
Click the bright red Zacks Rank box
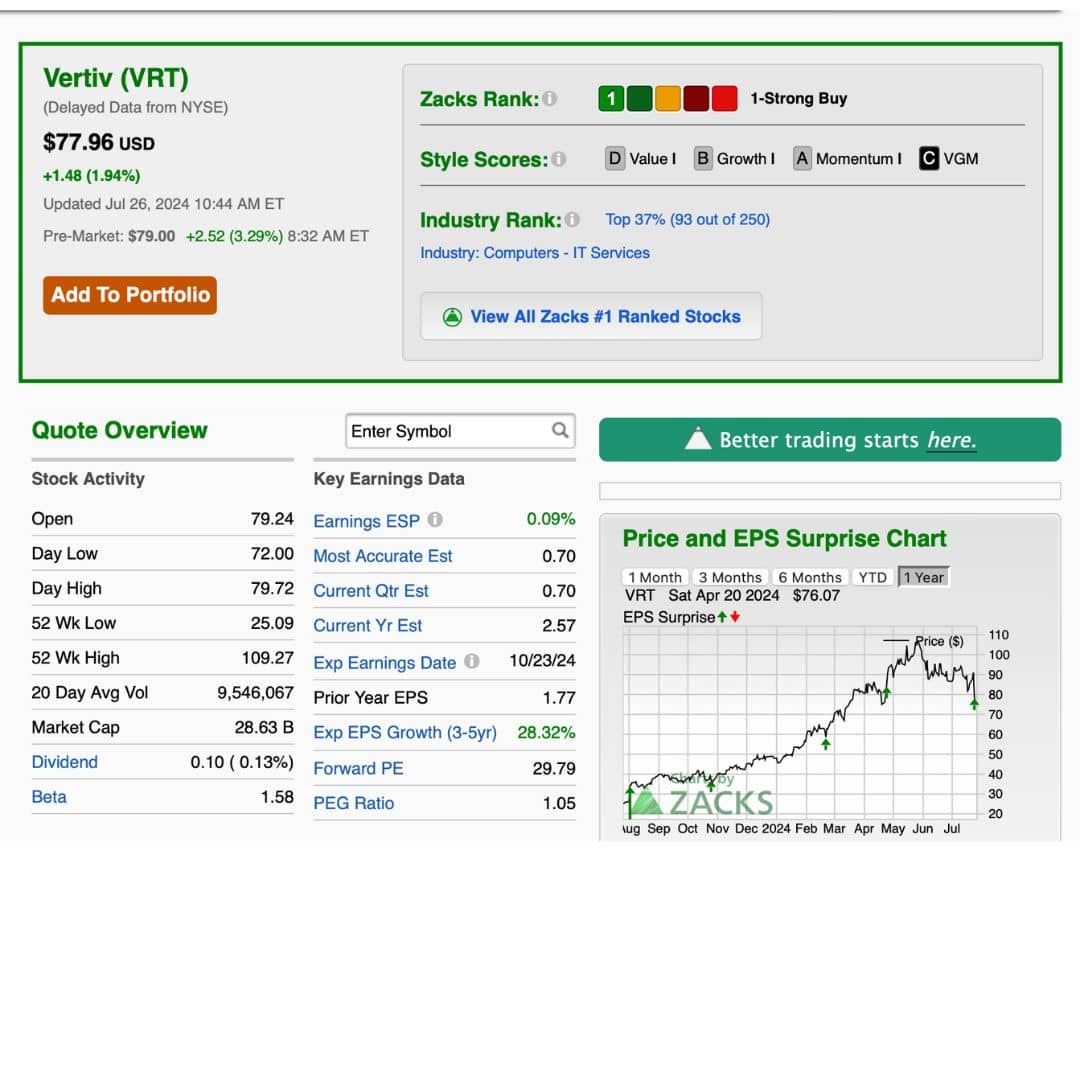(724, 98)
